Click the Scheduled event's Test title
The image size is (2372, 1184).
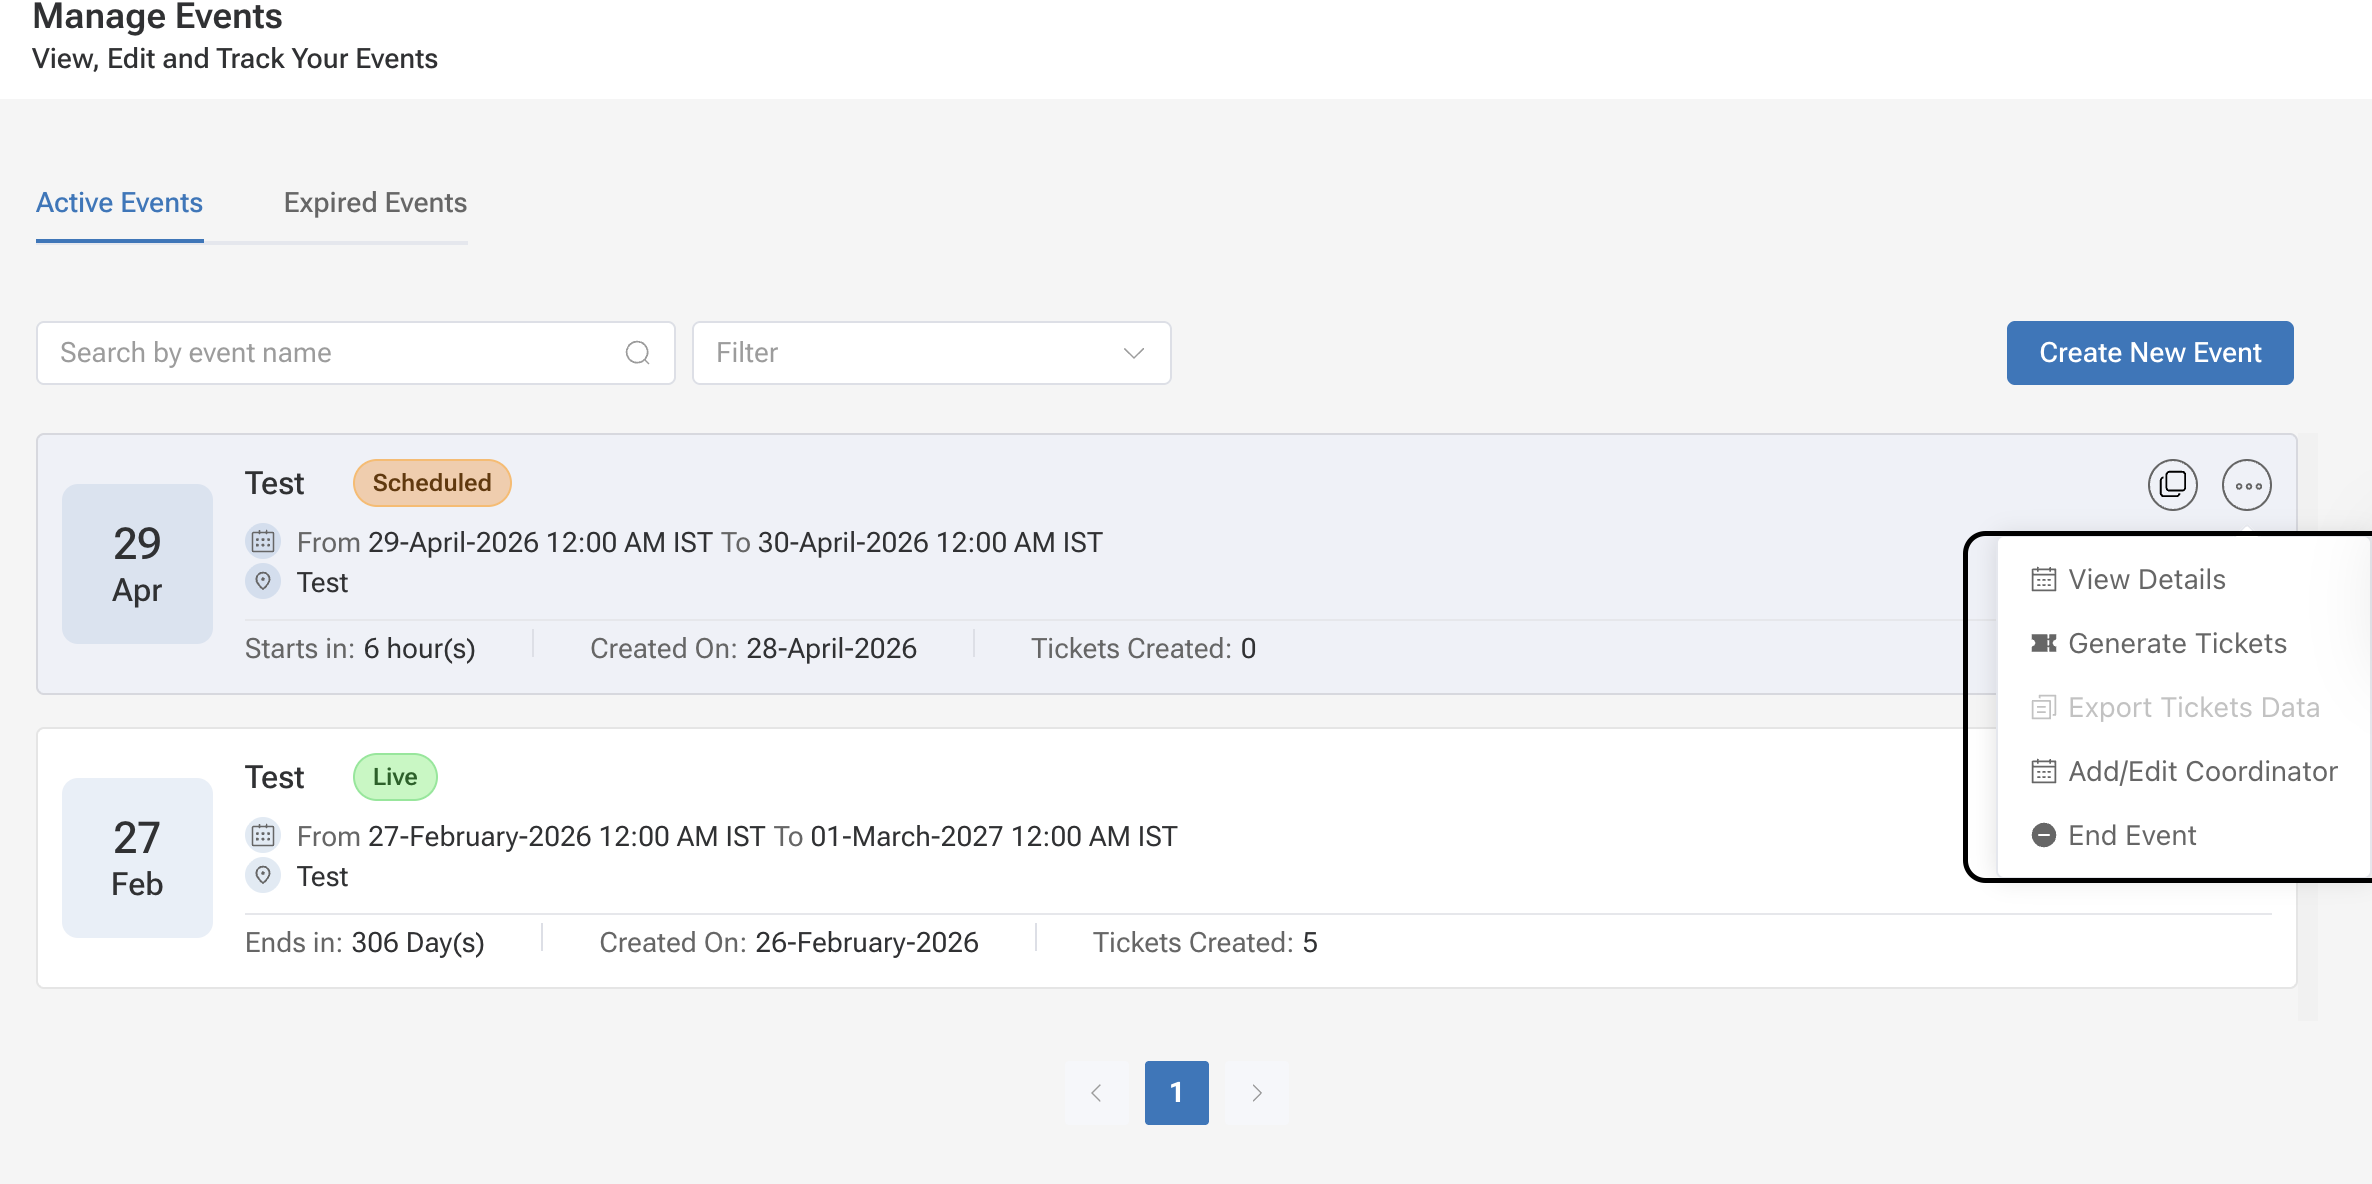tap(274, 484)
